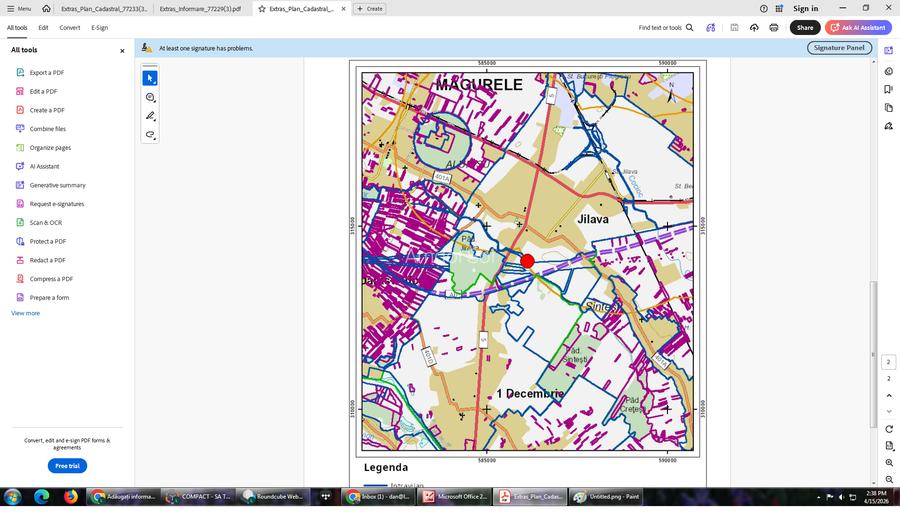The height and width of the screenshot is (527, 900).
Task: Open Paint from the Windows taskbar
Action: click(x=606, y=496)
